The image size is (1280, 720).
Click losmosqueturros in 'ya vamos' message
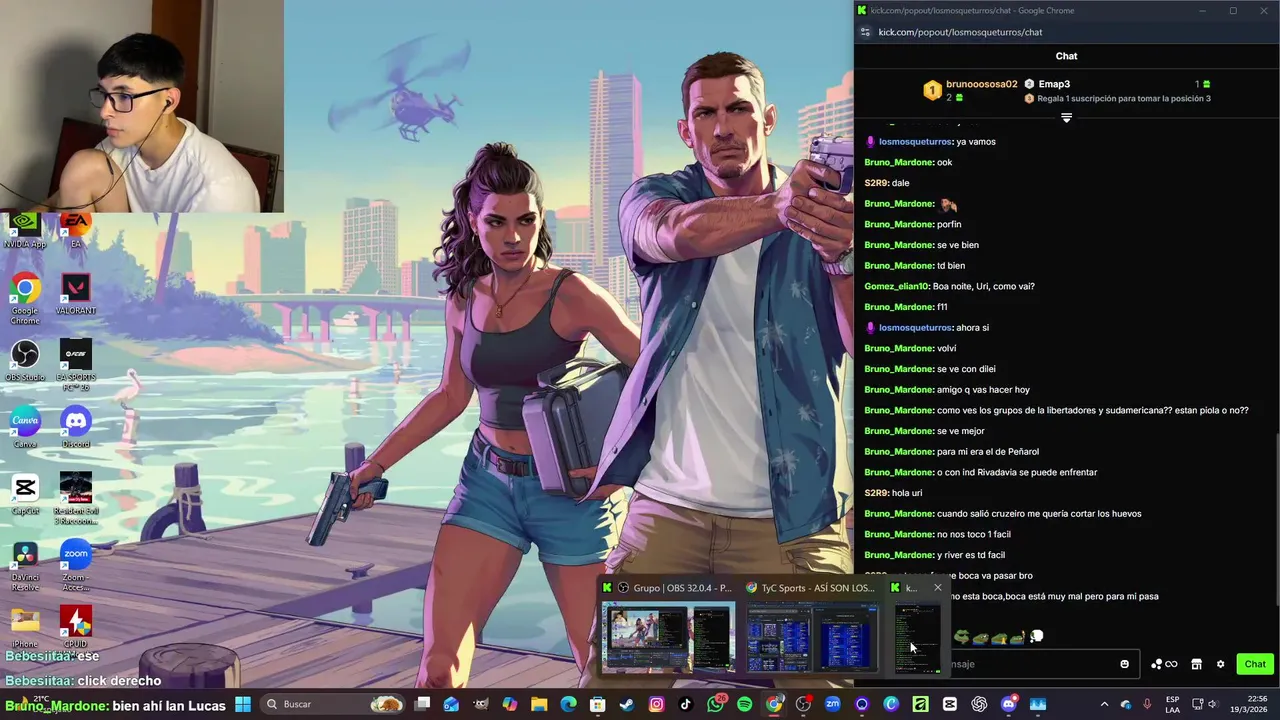(915, 142)
